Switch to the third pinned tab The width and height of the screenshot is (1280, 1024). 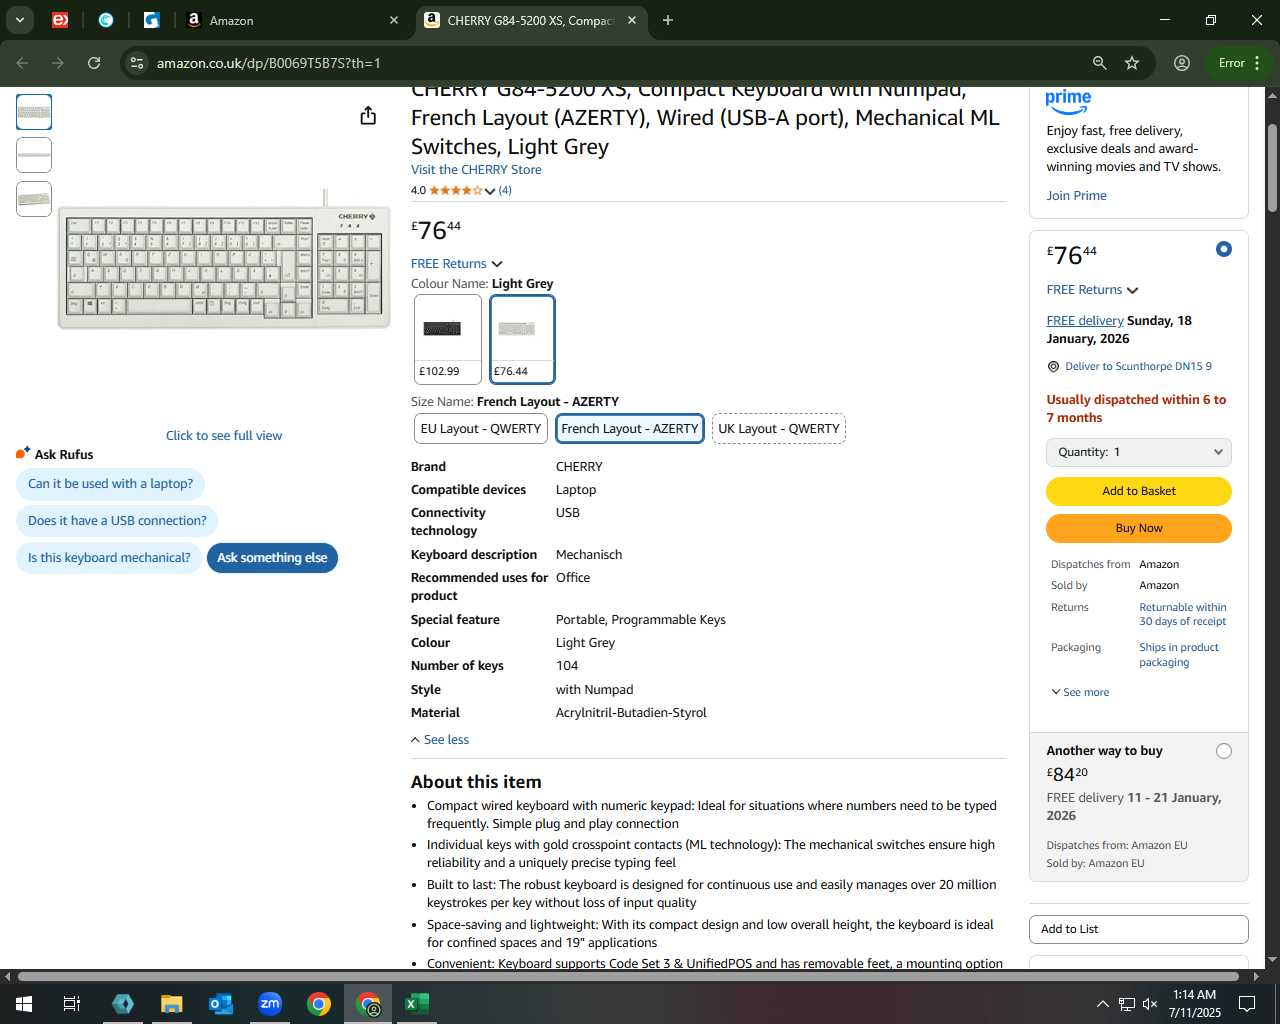pos(152,20)
